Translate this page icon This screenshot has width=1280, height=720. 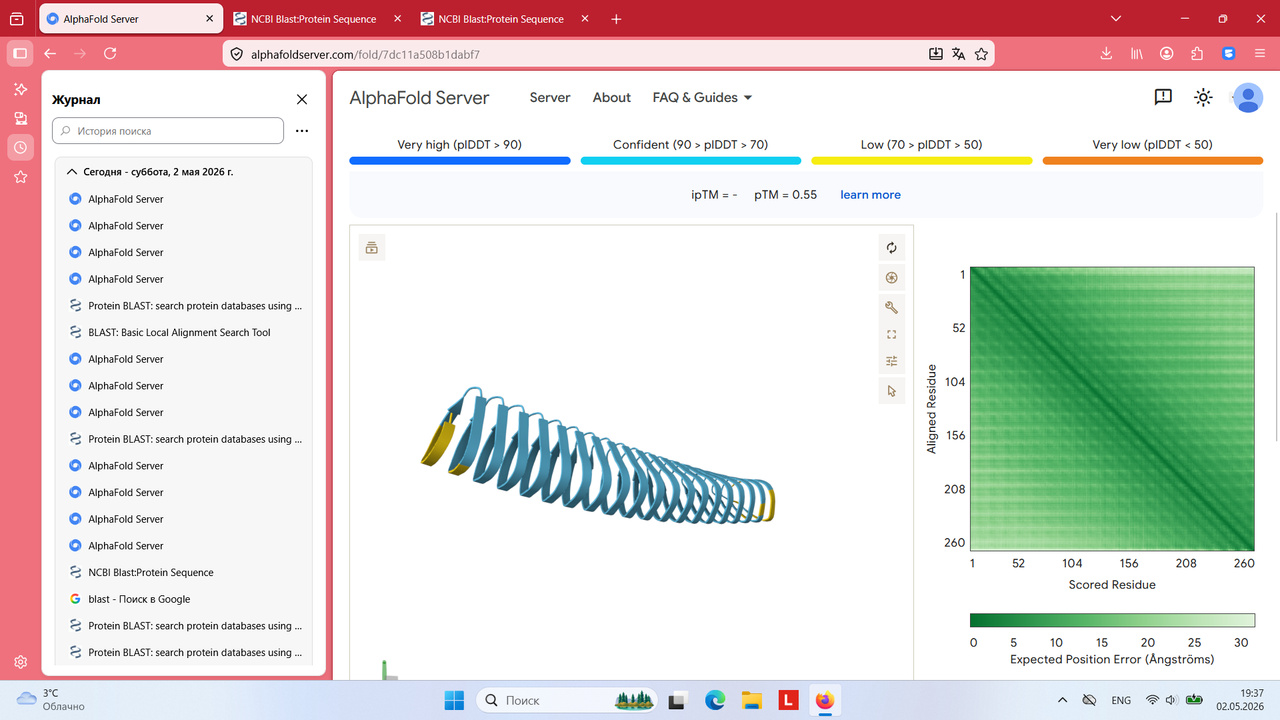(x=958, y=54)
